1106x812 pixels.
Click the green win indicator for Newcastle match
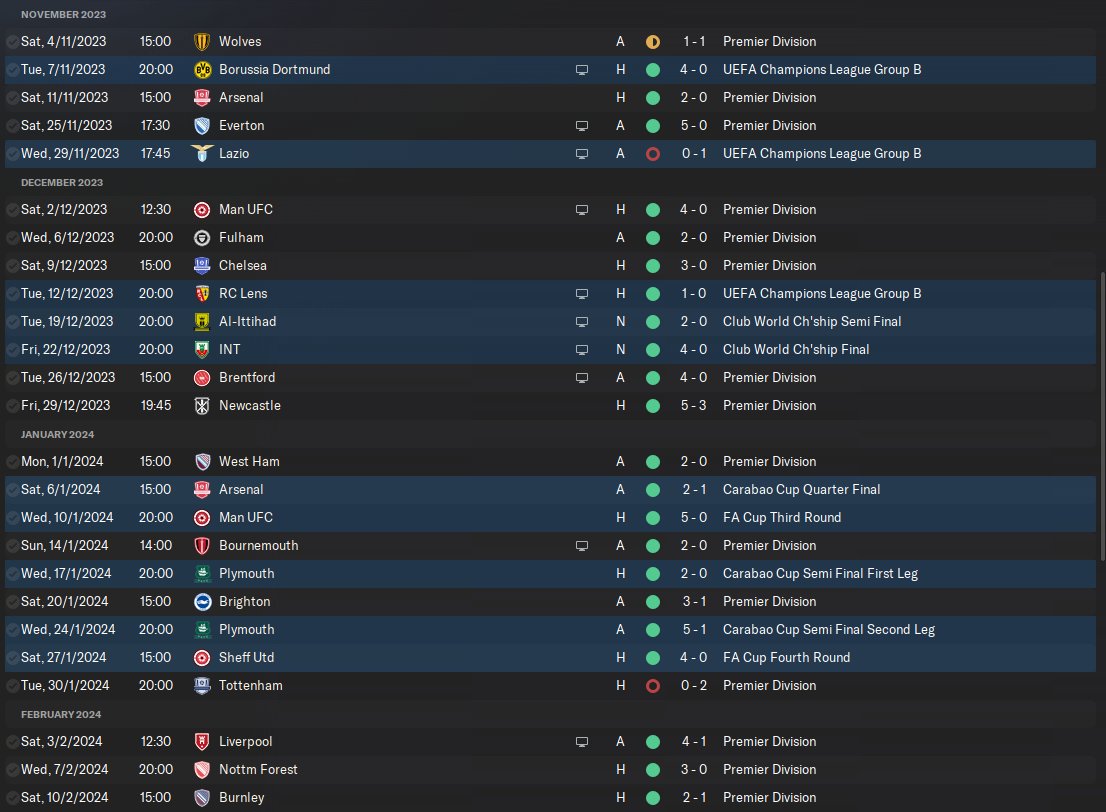point(653,406)
